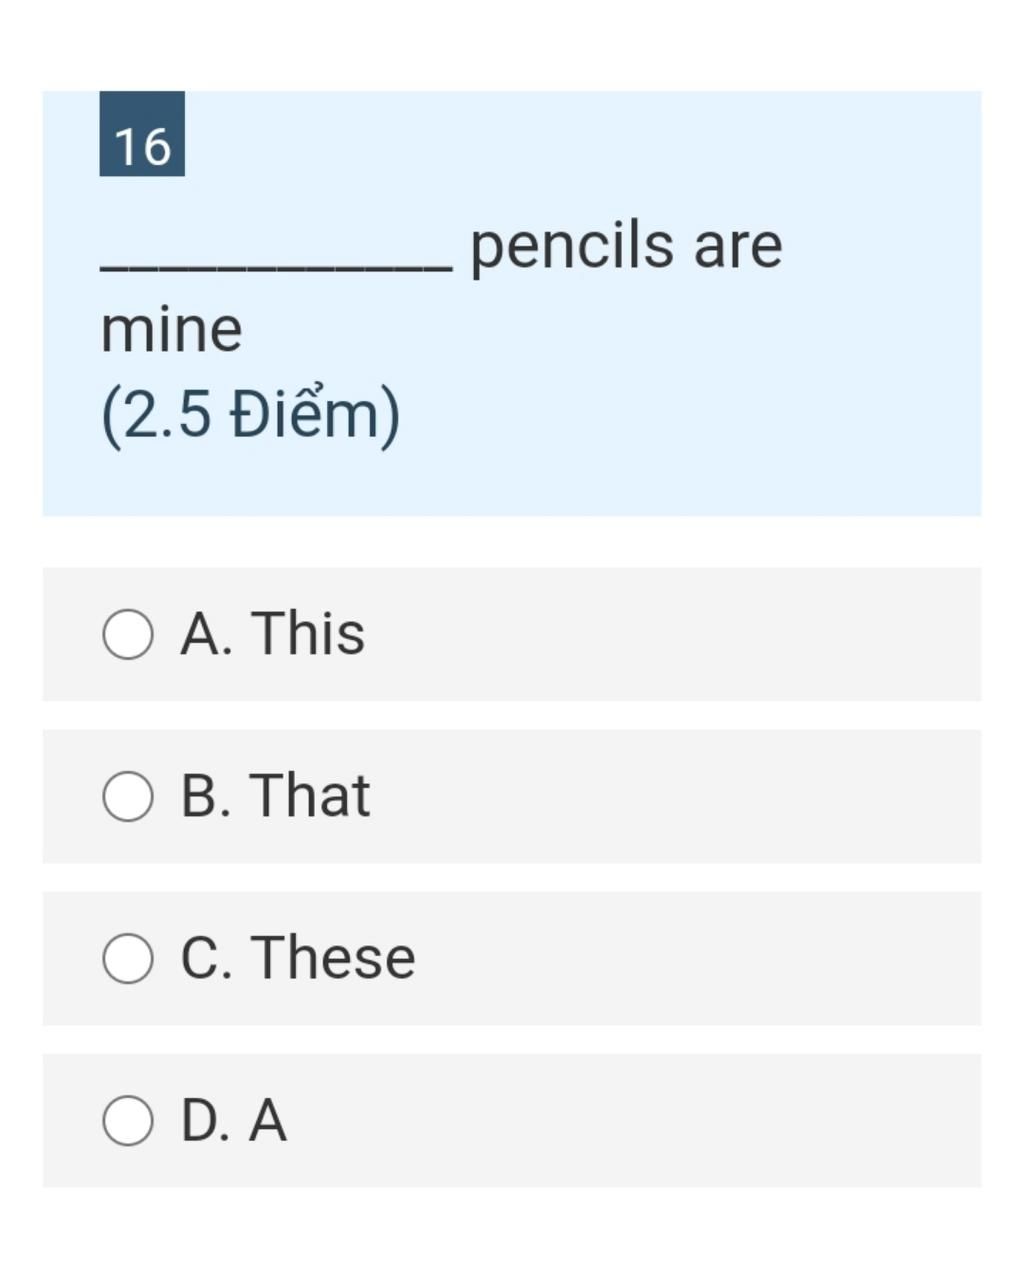Click the 'C. These' answer text
This screenshot has width=1024, height=1280.
298,958
